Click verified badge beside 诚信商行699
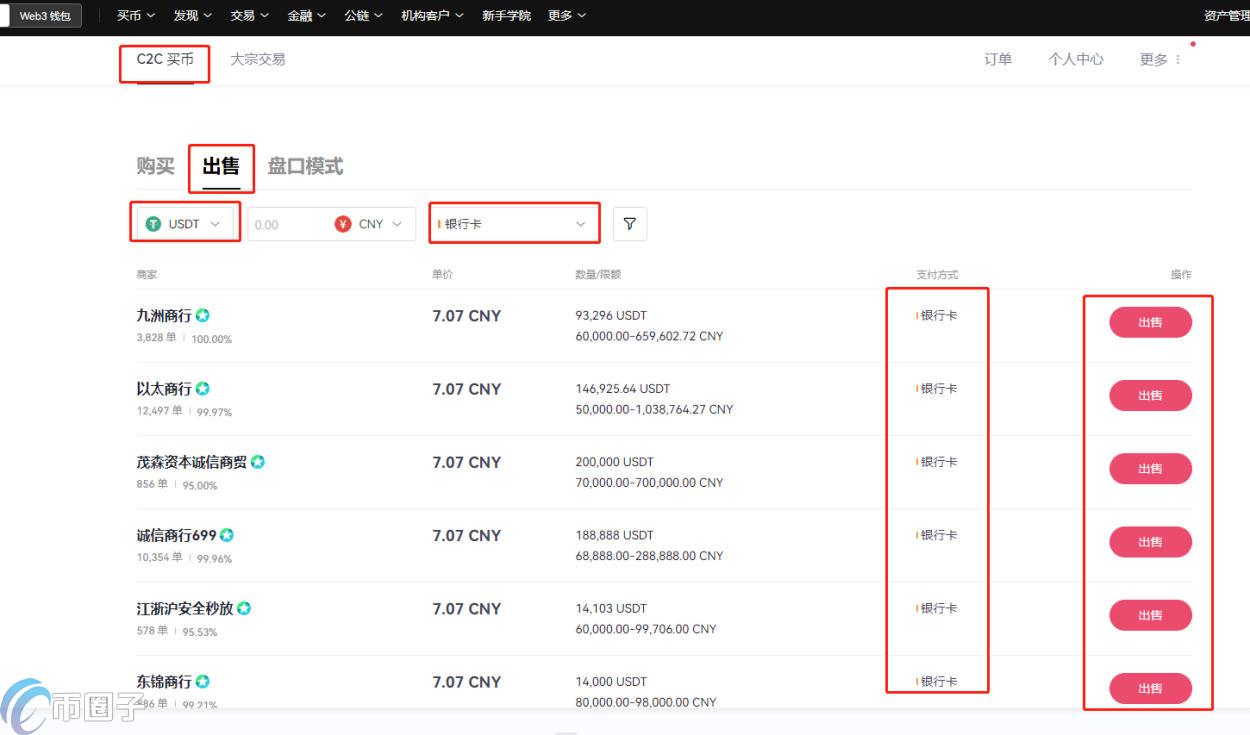This screenshot has height=735, width=1250. (226, 535)
